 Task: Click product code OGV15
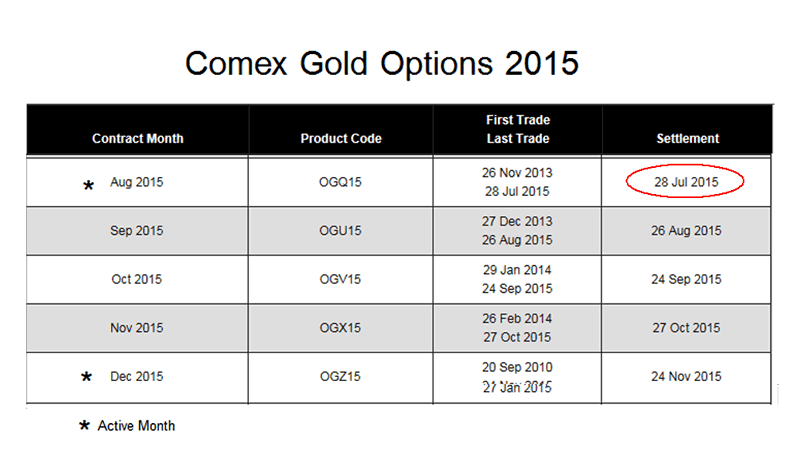tap(341, 279)
